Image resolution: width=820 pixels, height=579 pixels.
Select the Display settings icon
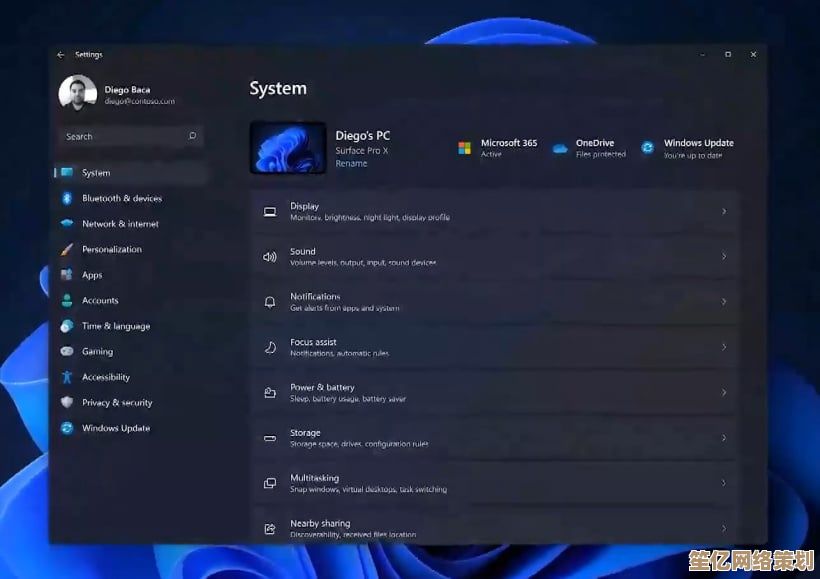click(270, 211)
